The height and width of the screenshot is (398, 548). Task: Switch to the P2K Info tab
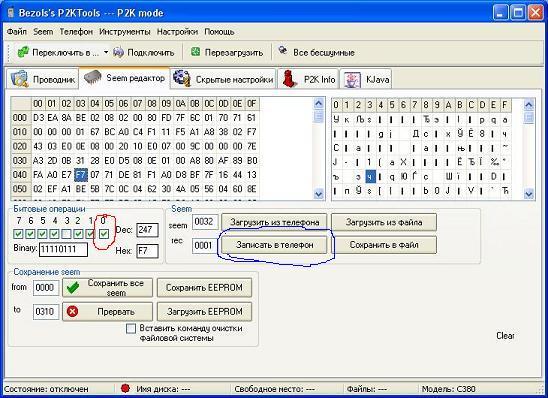(308, 79)
